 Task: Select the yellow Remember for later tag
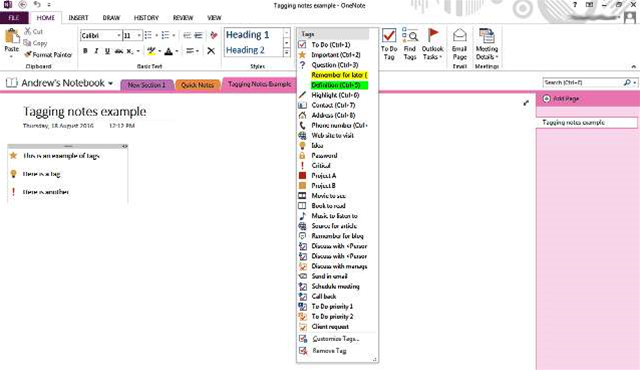(x=339, y=75)
